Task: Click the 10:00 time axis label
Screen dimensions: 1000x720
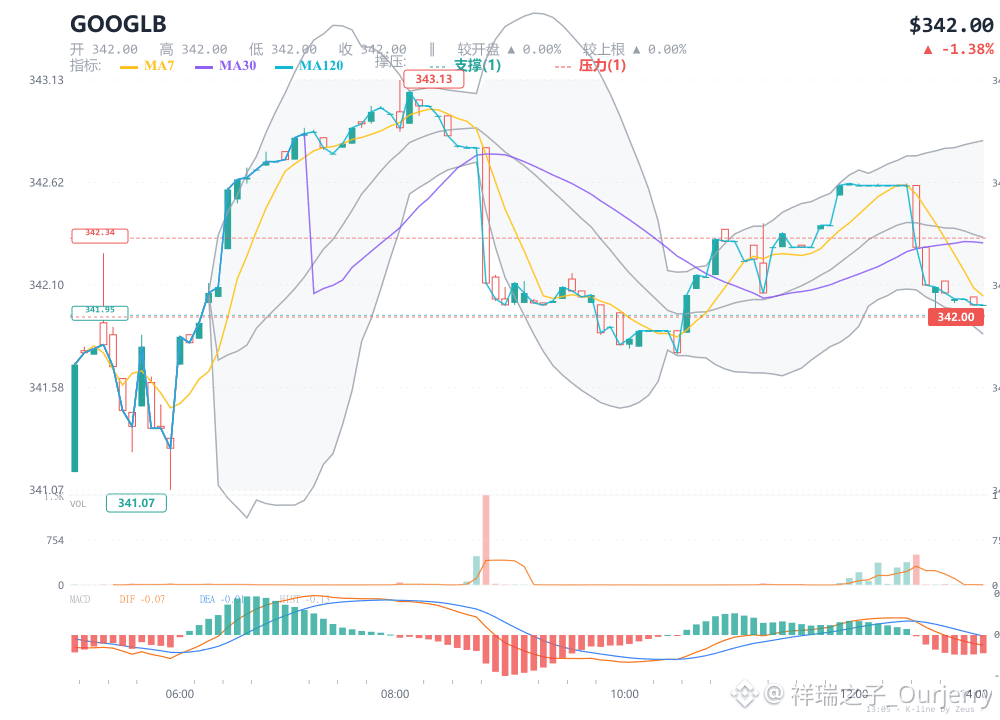Action: pyautogui.click(x=624, y=694)
